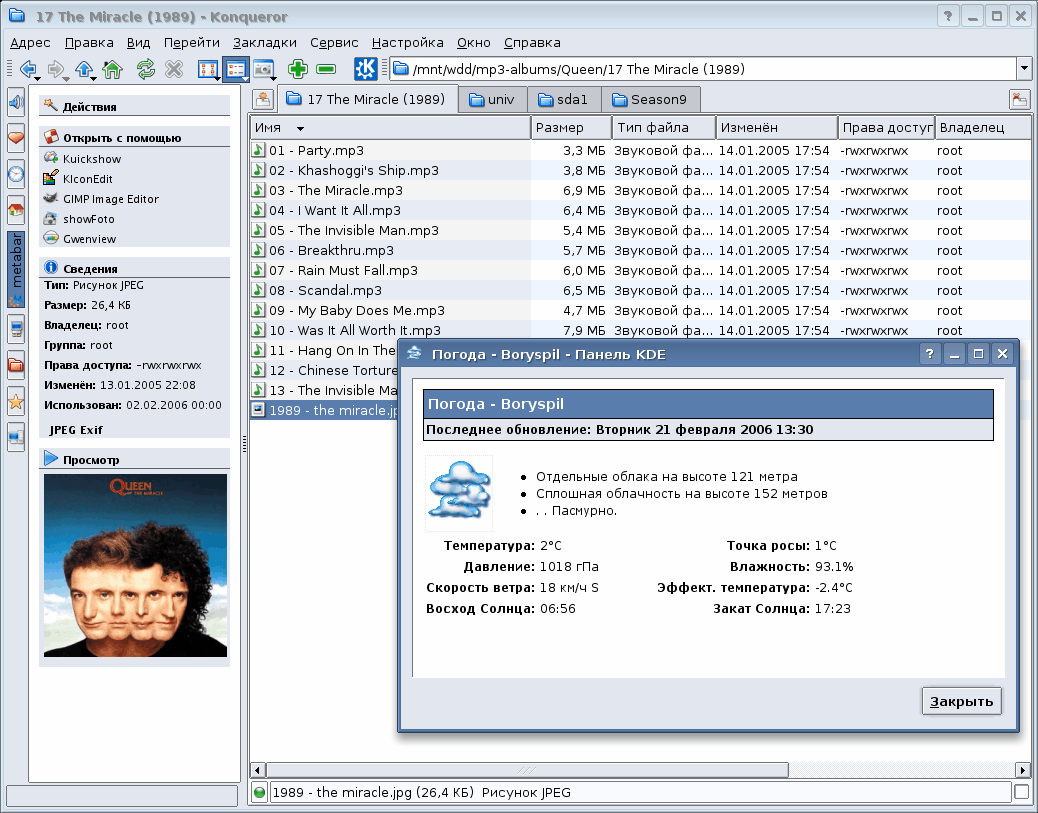Collapse the Просмотр preview section
The image size is (1038, 813).
52,460
